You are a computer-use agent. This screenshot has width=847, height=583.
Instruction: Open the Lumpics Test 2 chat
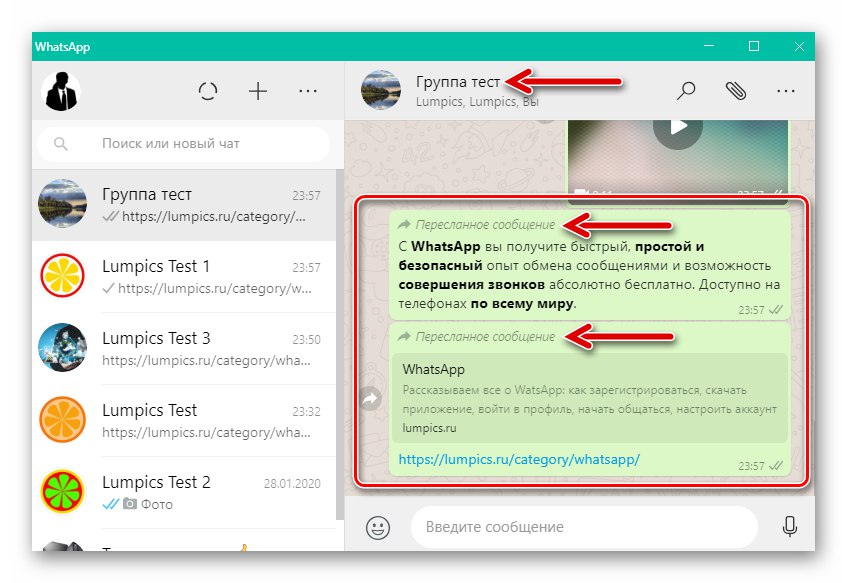184,492
